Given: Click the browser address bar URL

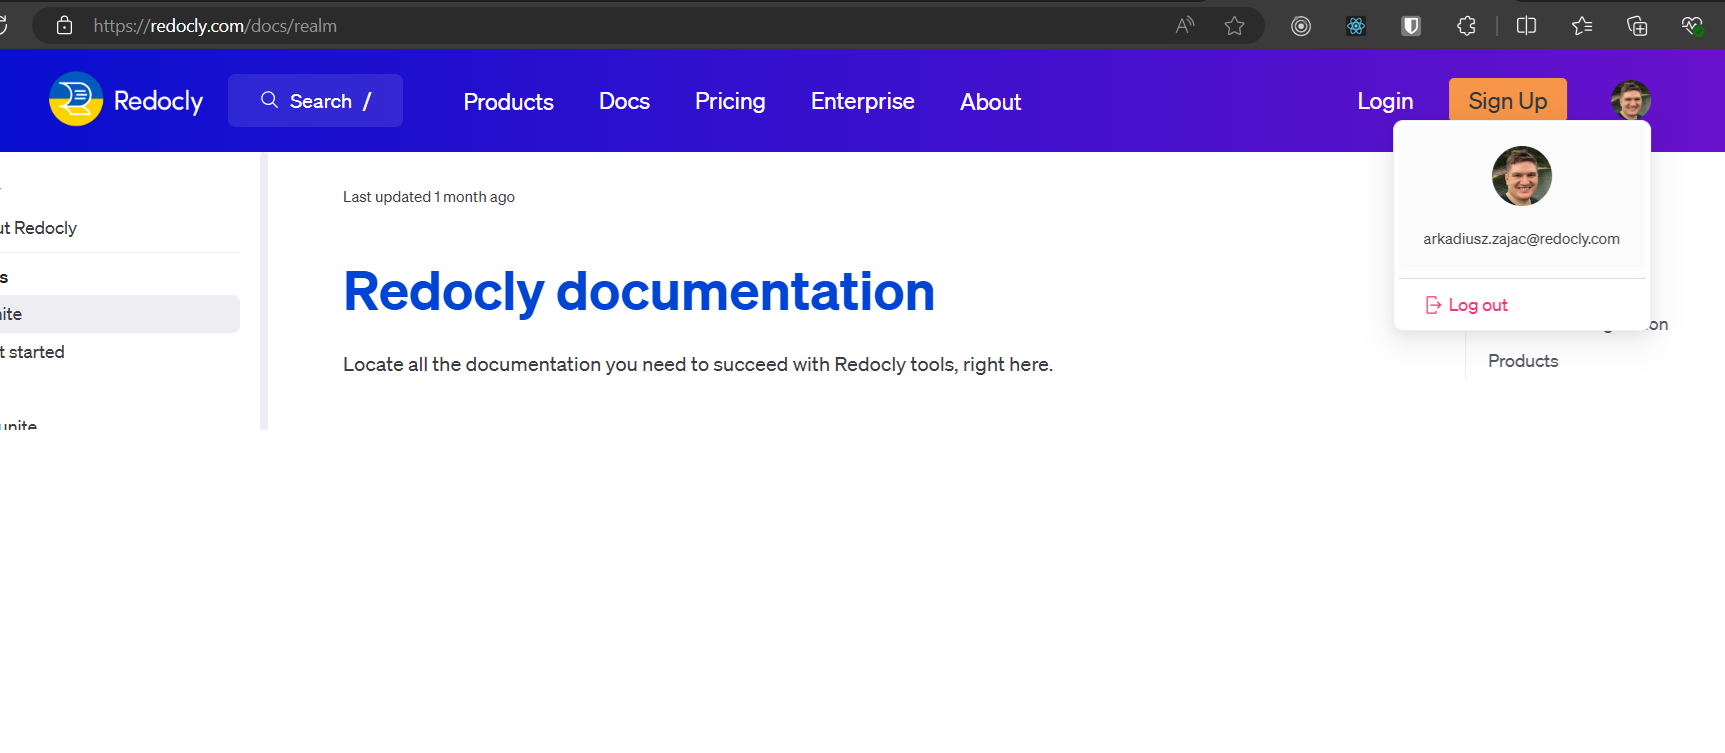Looking at the screenshot, I should tap(215, 26).
